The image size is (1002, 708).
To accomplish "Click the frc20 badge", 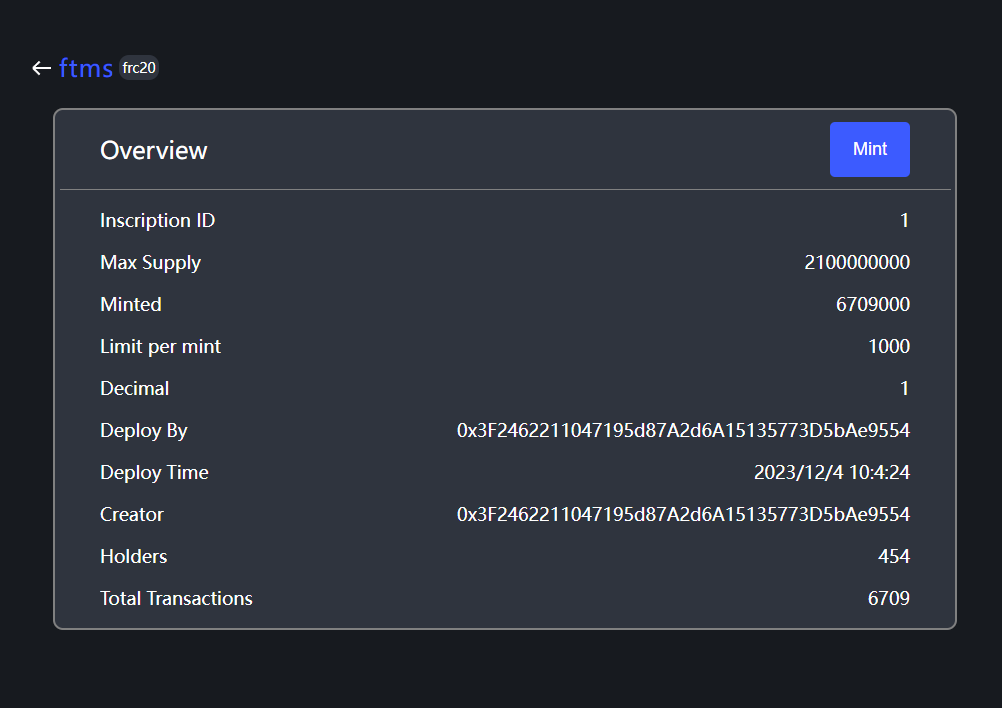I will 139,68.
